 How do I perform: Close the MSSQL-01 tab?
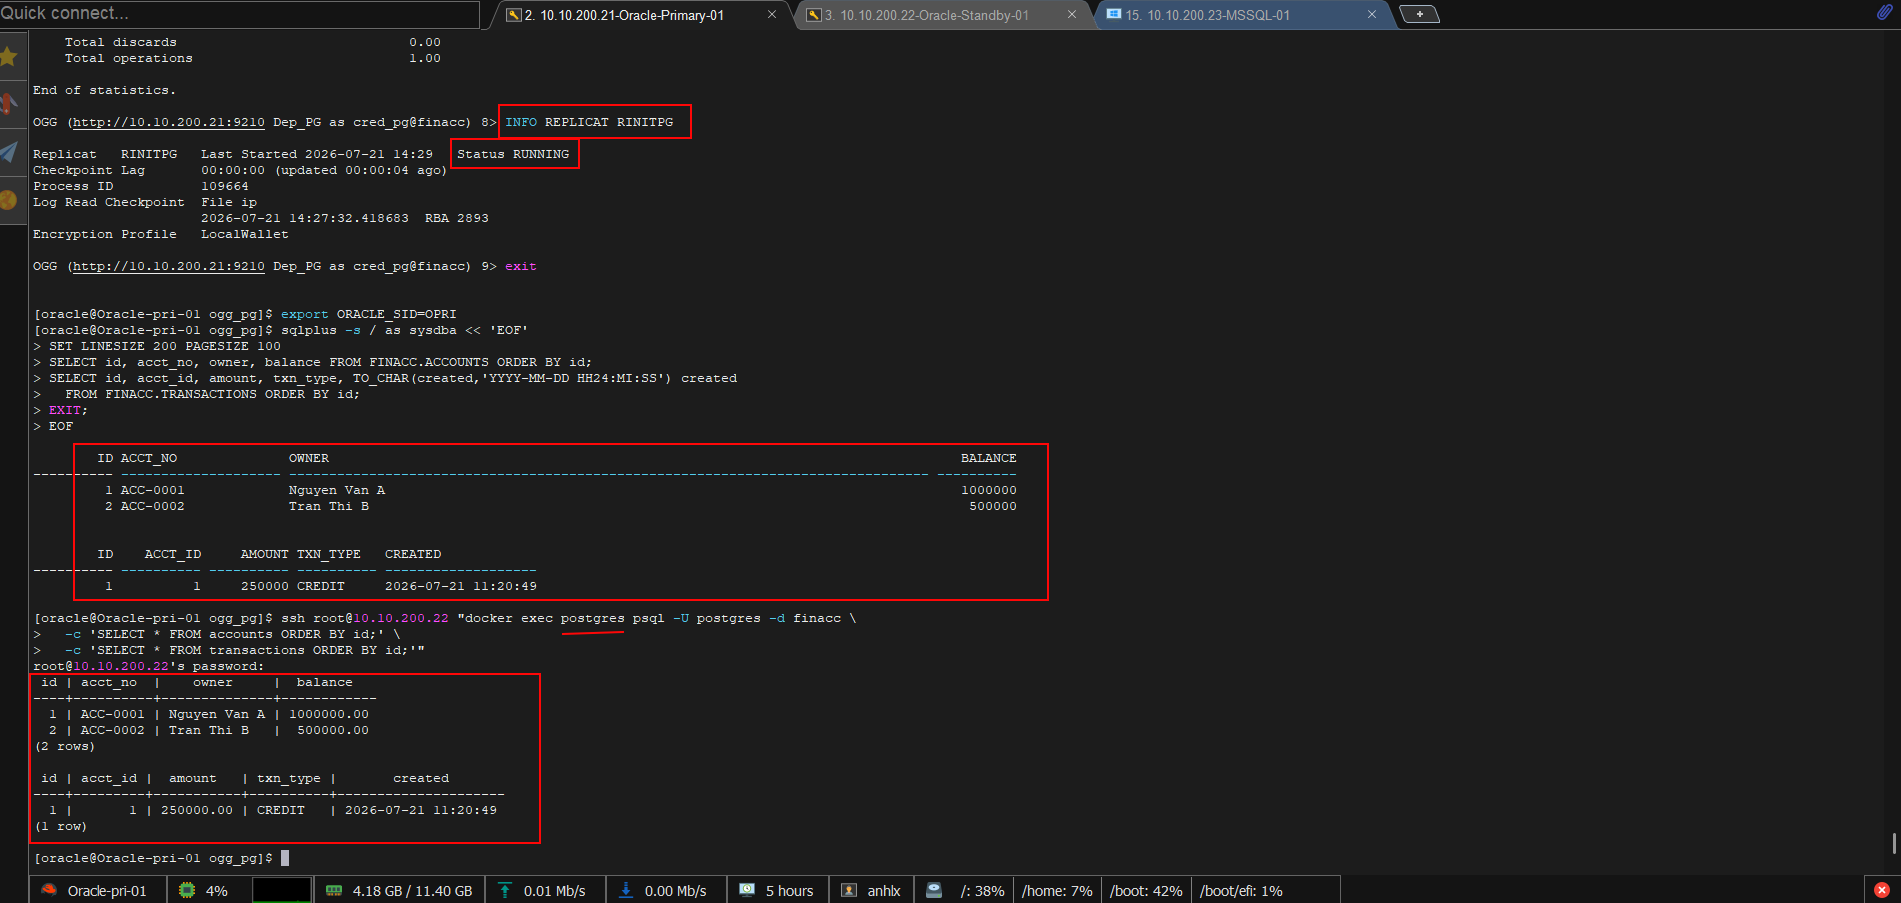point(1372,14)
